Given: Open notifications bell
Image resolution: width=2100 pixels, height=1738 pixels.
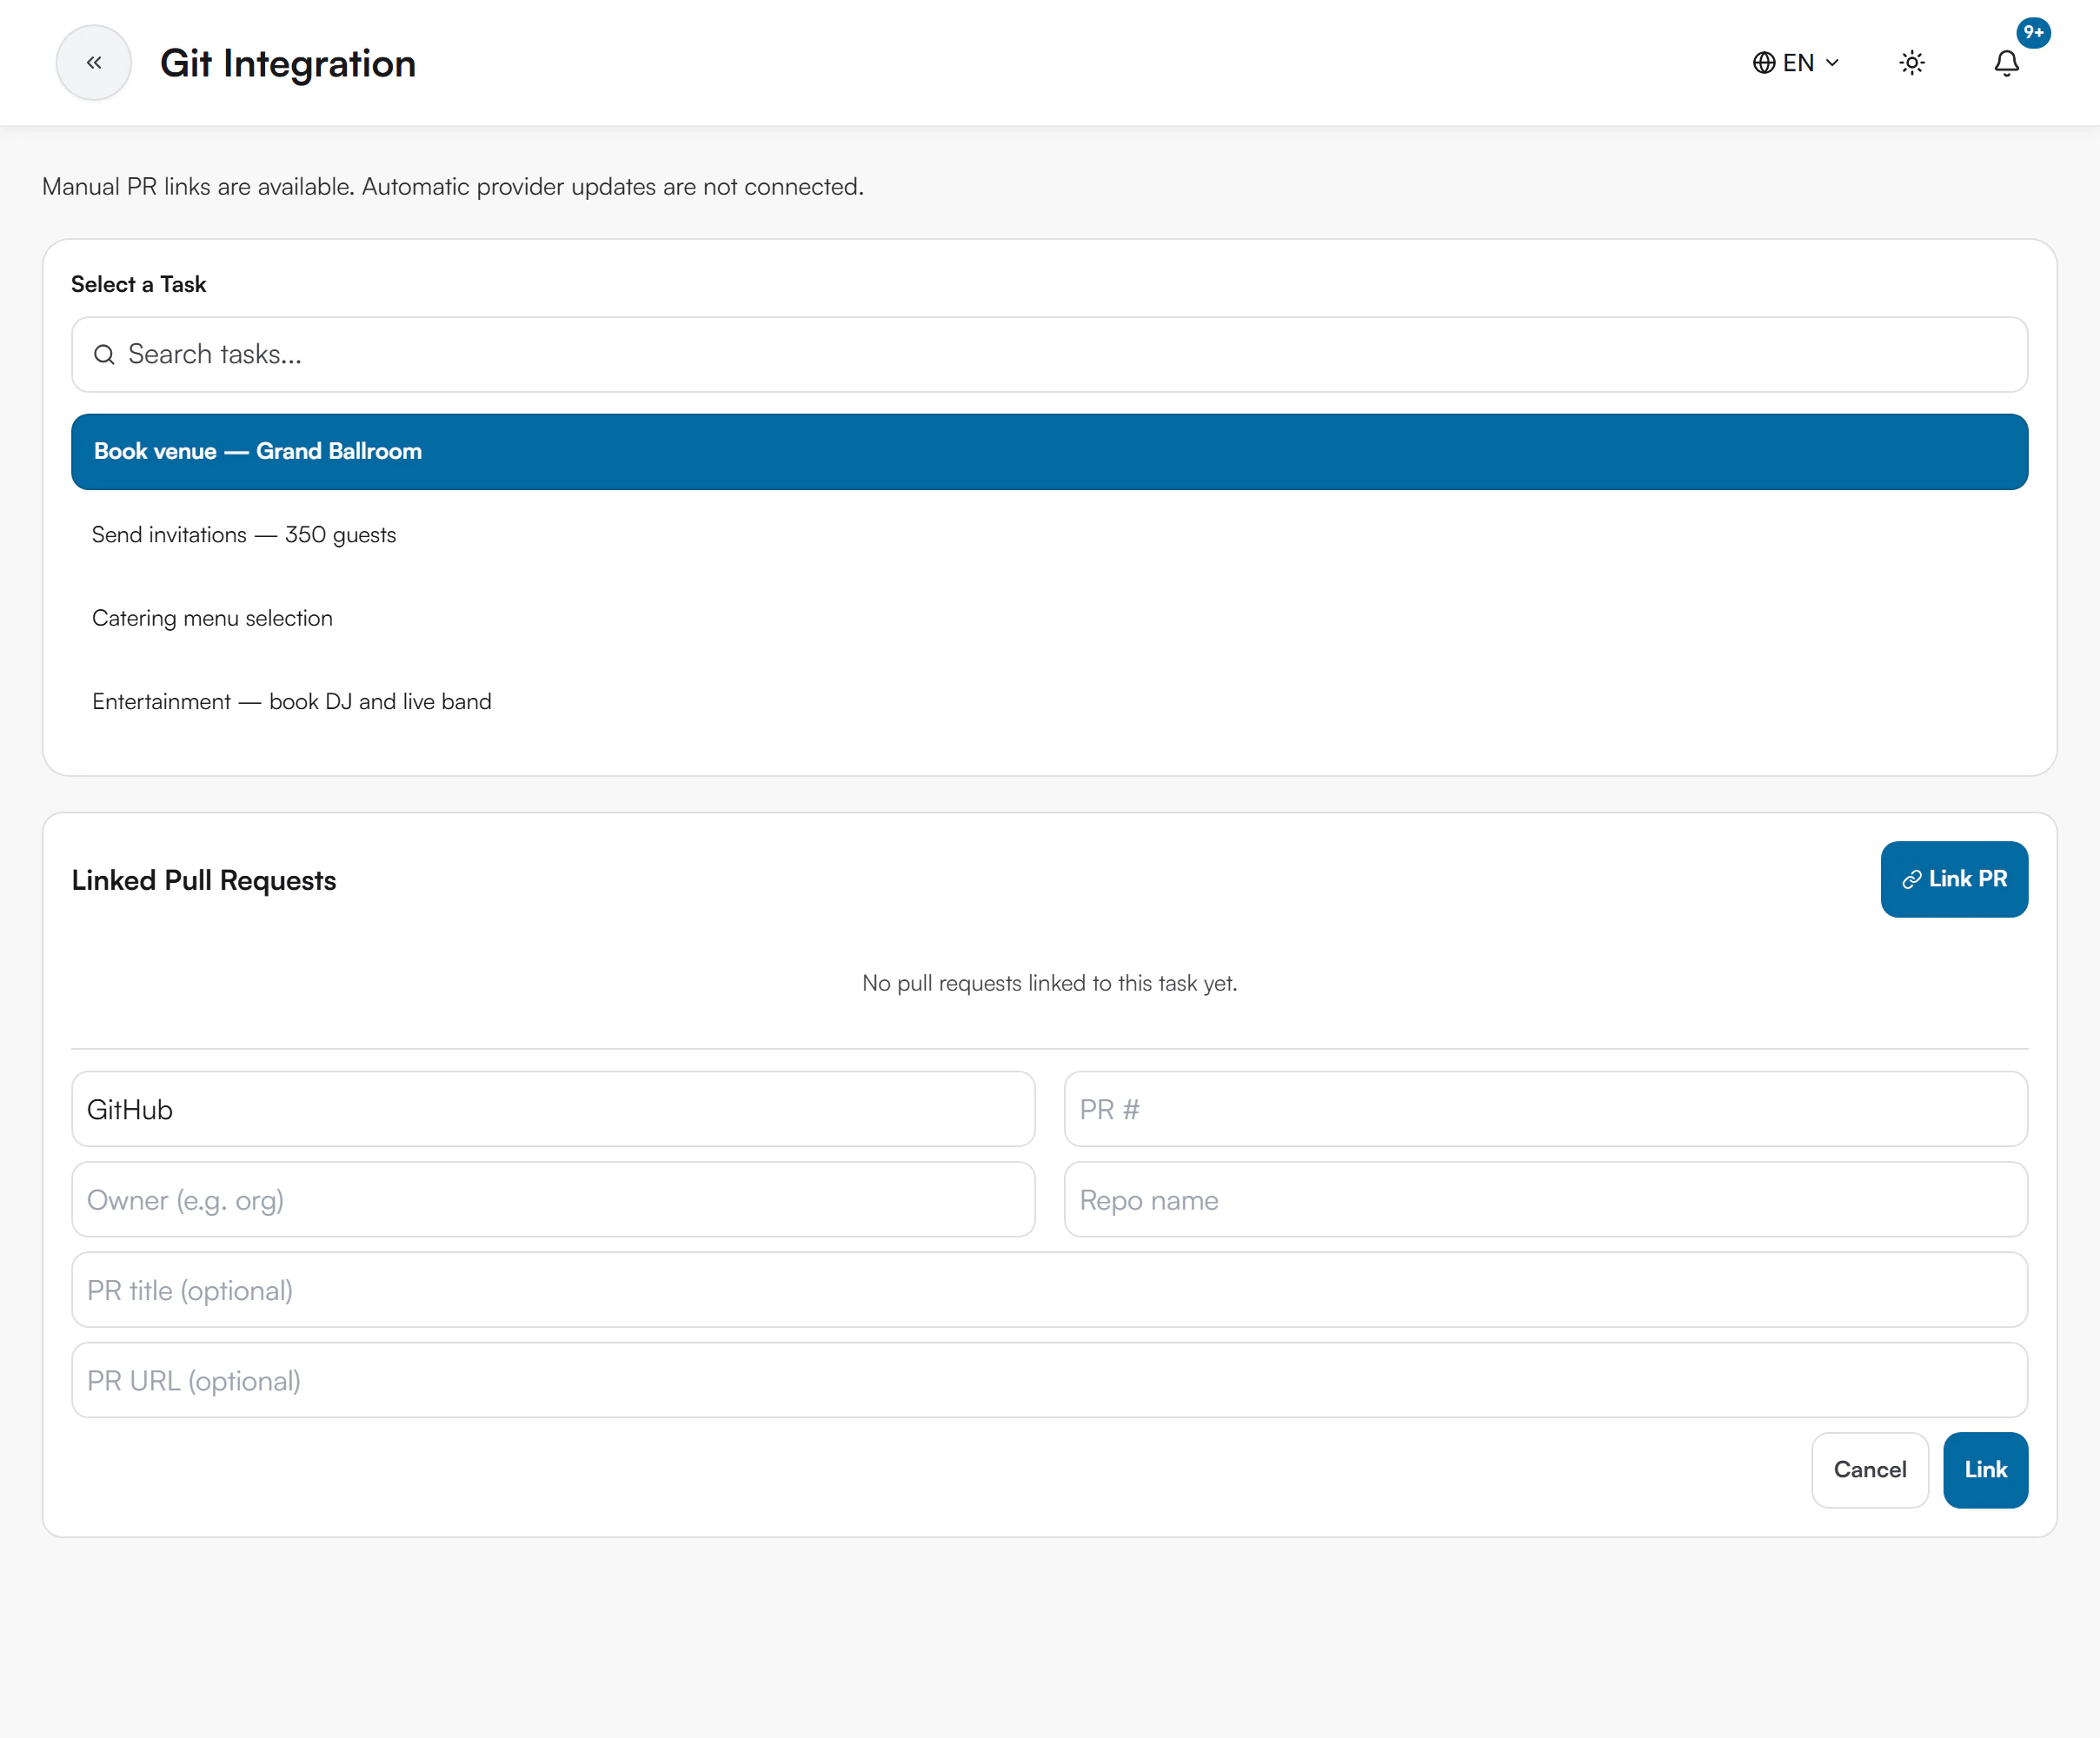Looking at the screenshot, I should coord(2006,63).
